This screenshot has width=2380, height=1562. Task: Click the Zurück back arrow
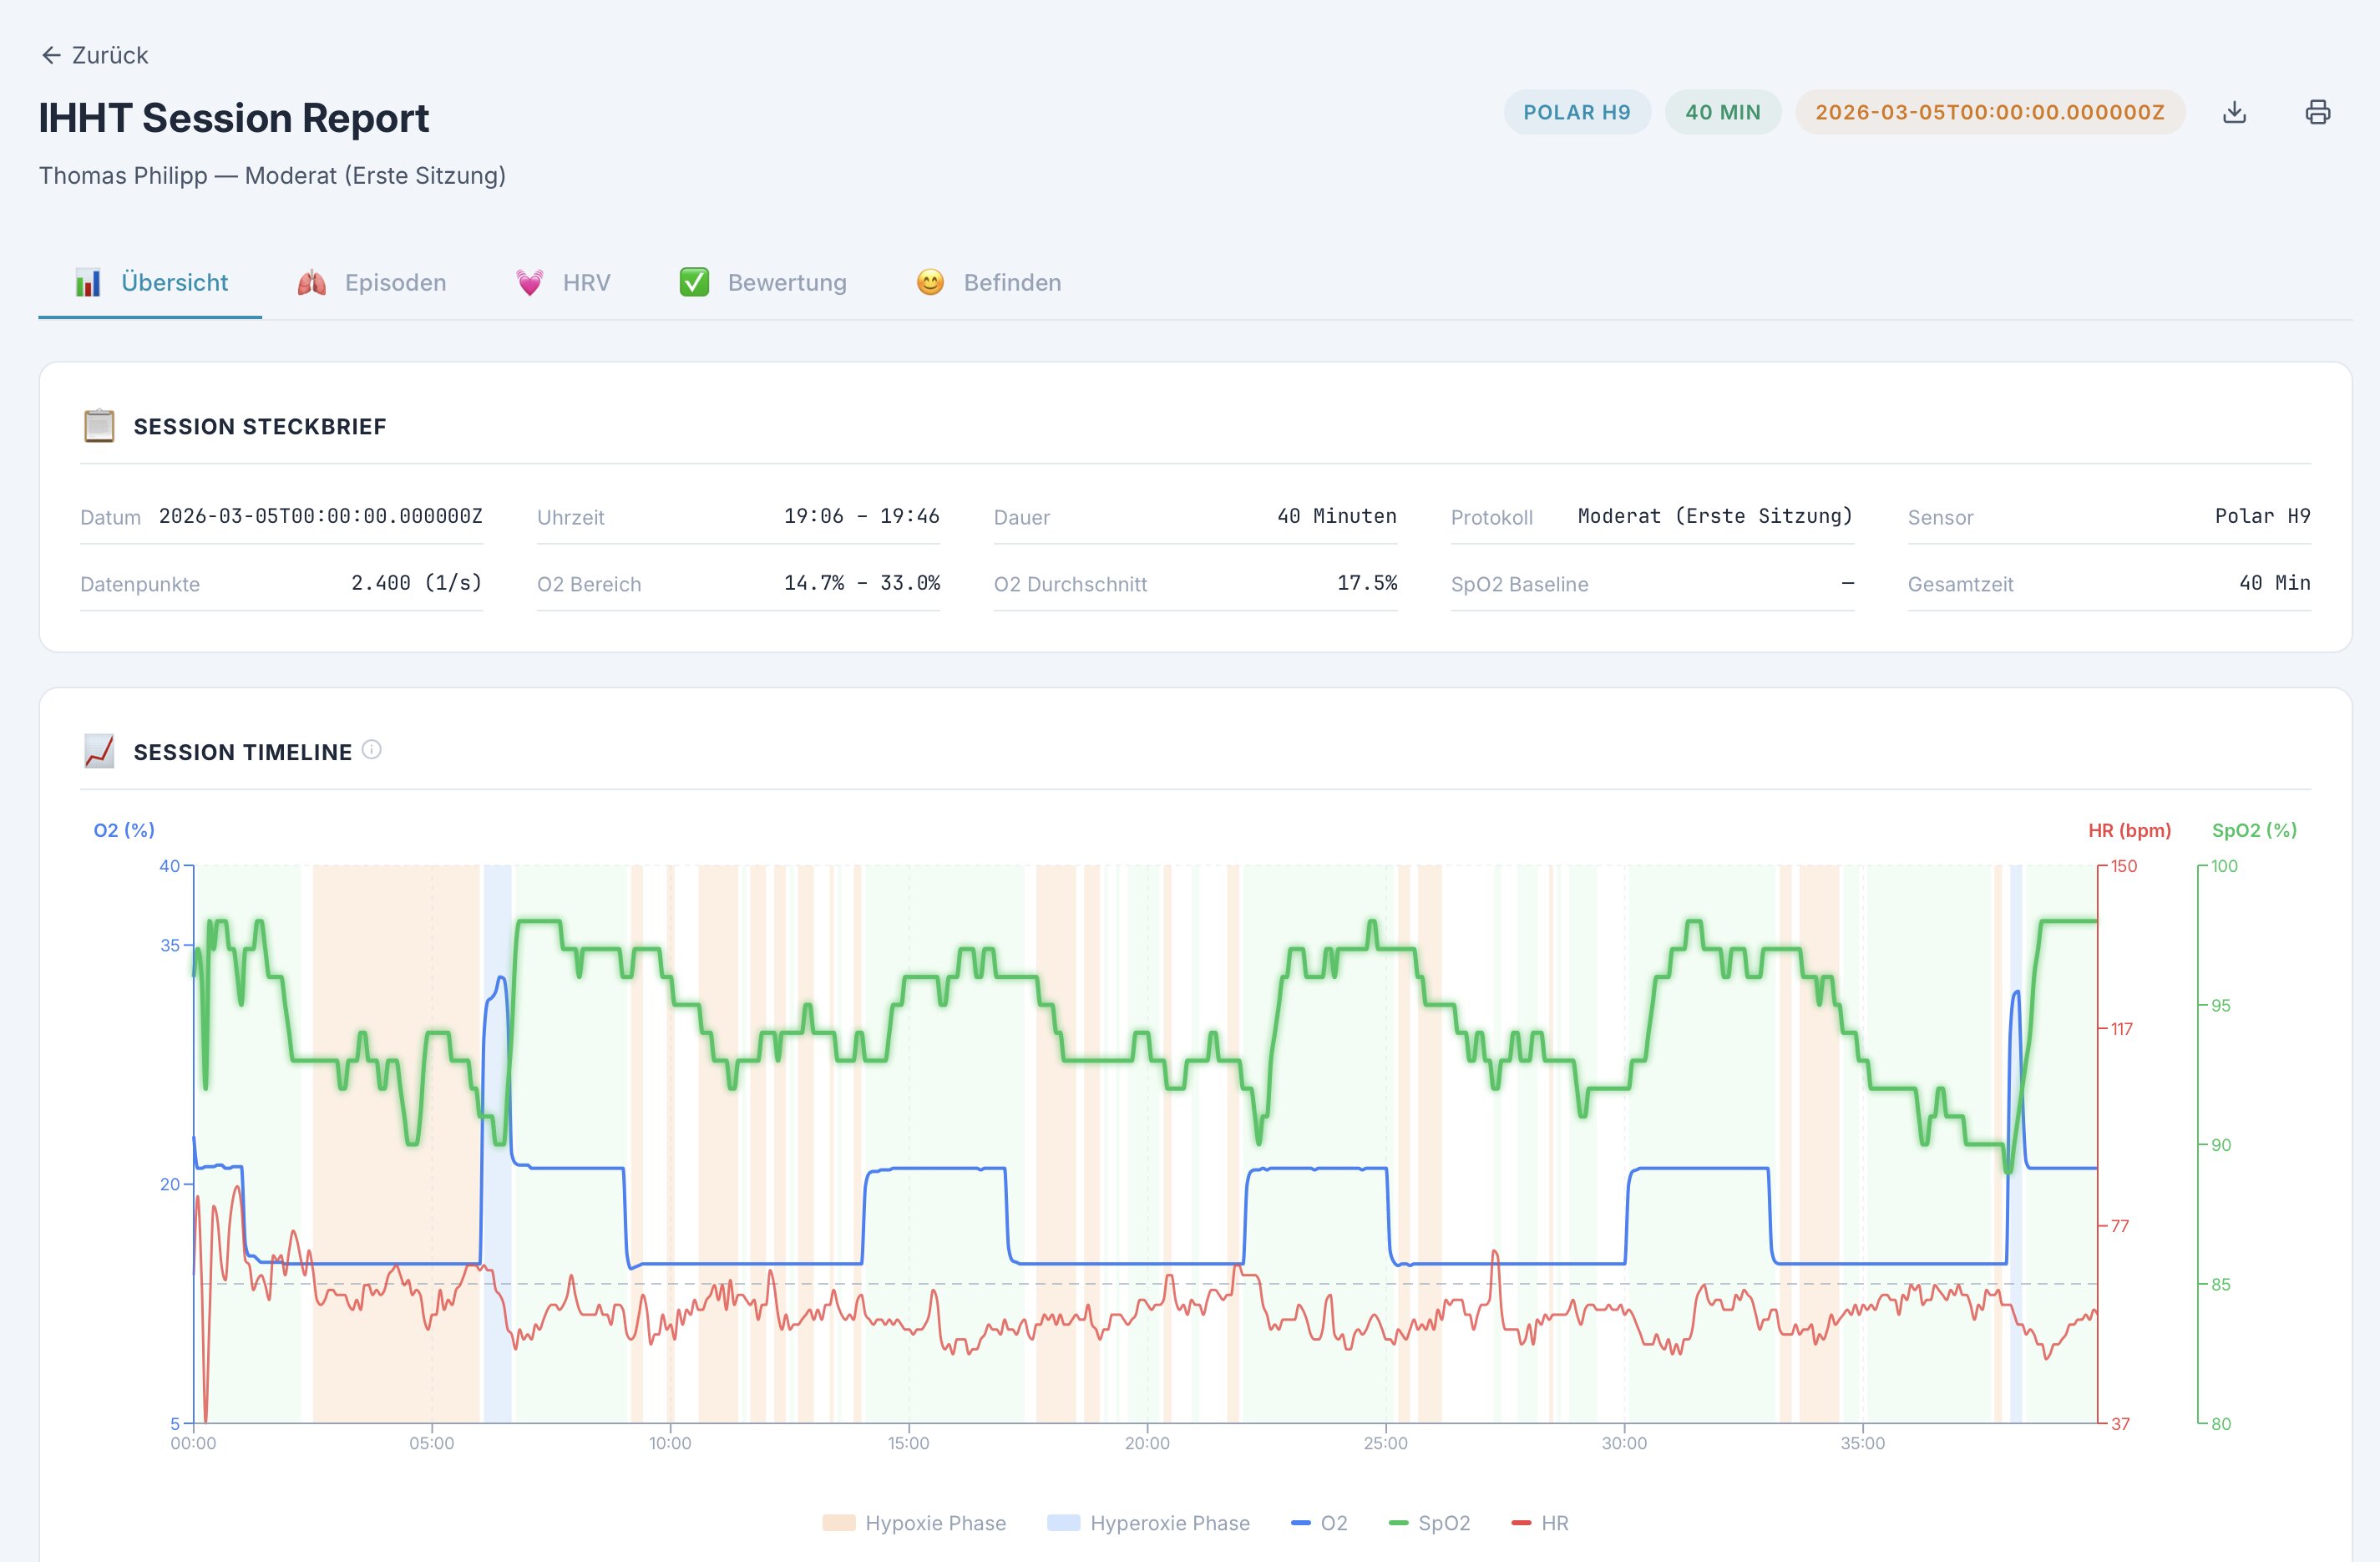(51, 55)
